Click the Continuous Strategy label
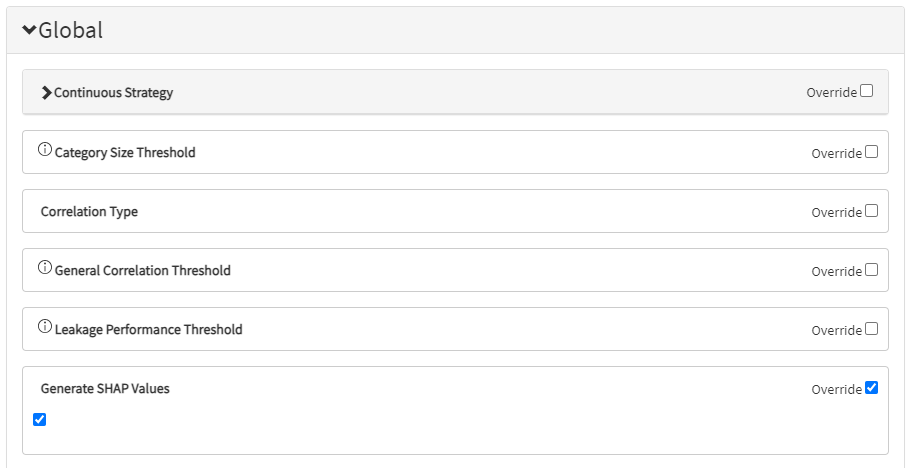 pos(114,93)
